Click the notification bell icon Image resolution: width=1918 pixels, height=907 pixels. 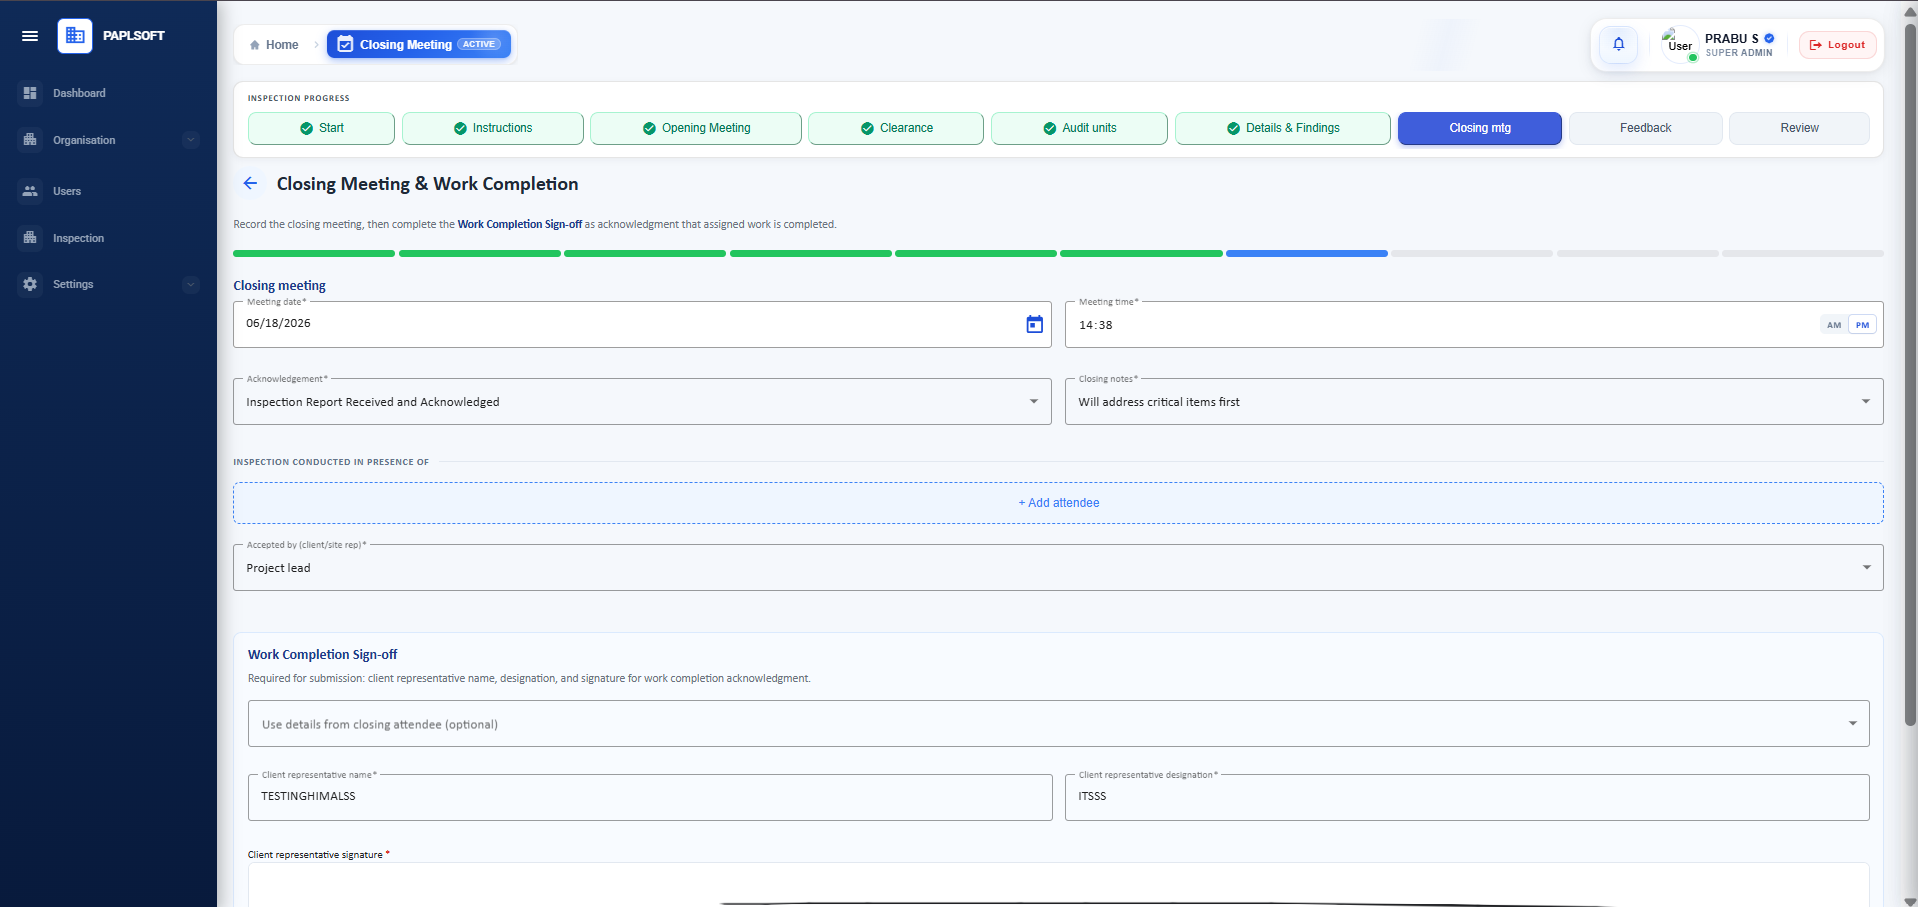pos(1618,44)
